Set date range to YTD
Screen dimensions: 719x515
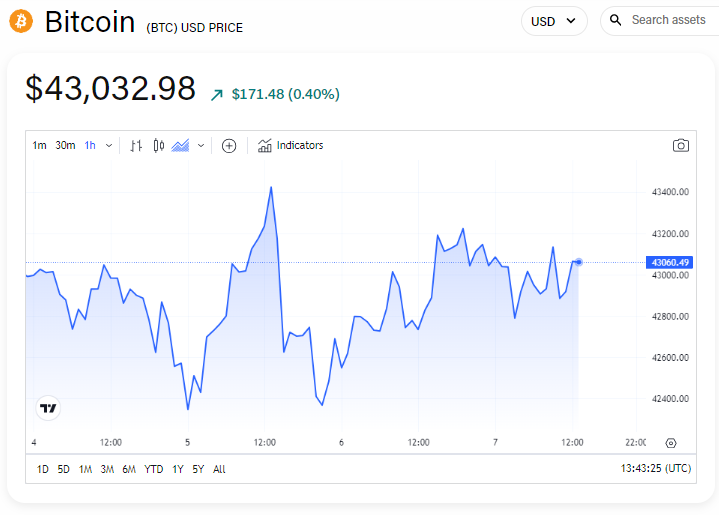pos(154,469)
